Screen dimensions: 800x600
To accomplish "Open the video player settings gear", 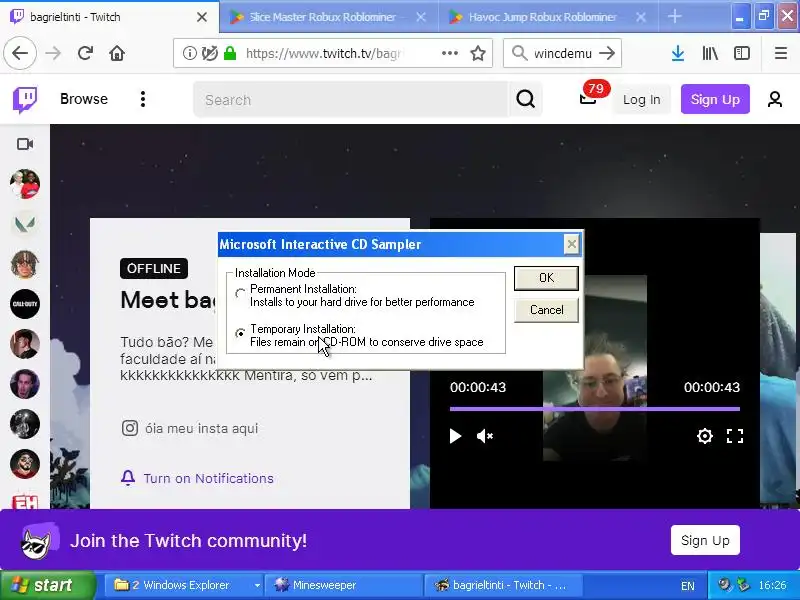I will (x=705, y=436).
